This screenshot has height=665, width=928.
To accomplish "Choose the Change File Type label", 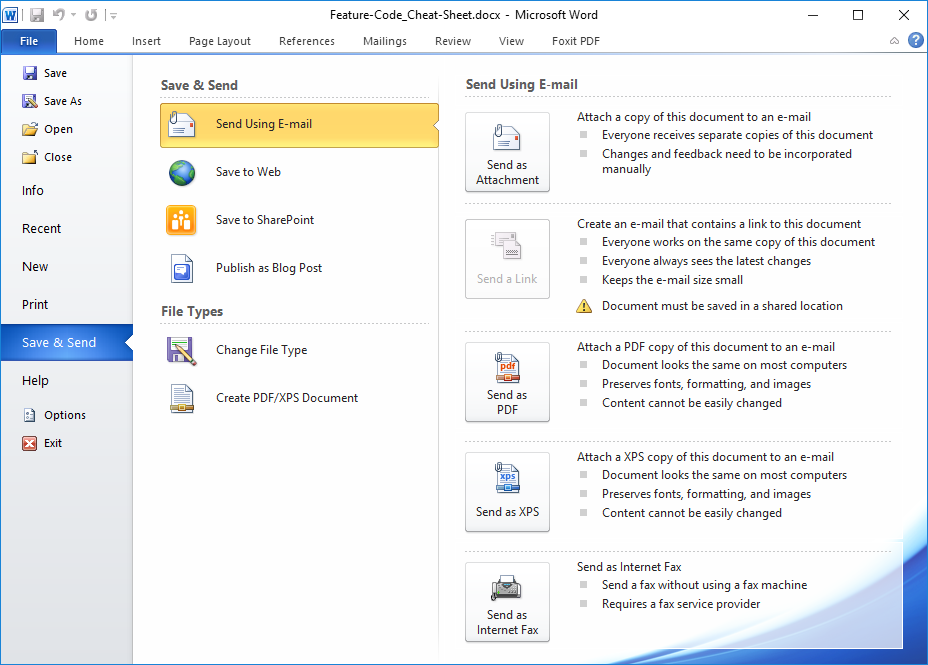I will 261,350.
